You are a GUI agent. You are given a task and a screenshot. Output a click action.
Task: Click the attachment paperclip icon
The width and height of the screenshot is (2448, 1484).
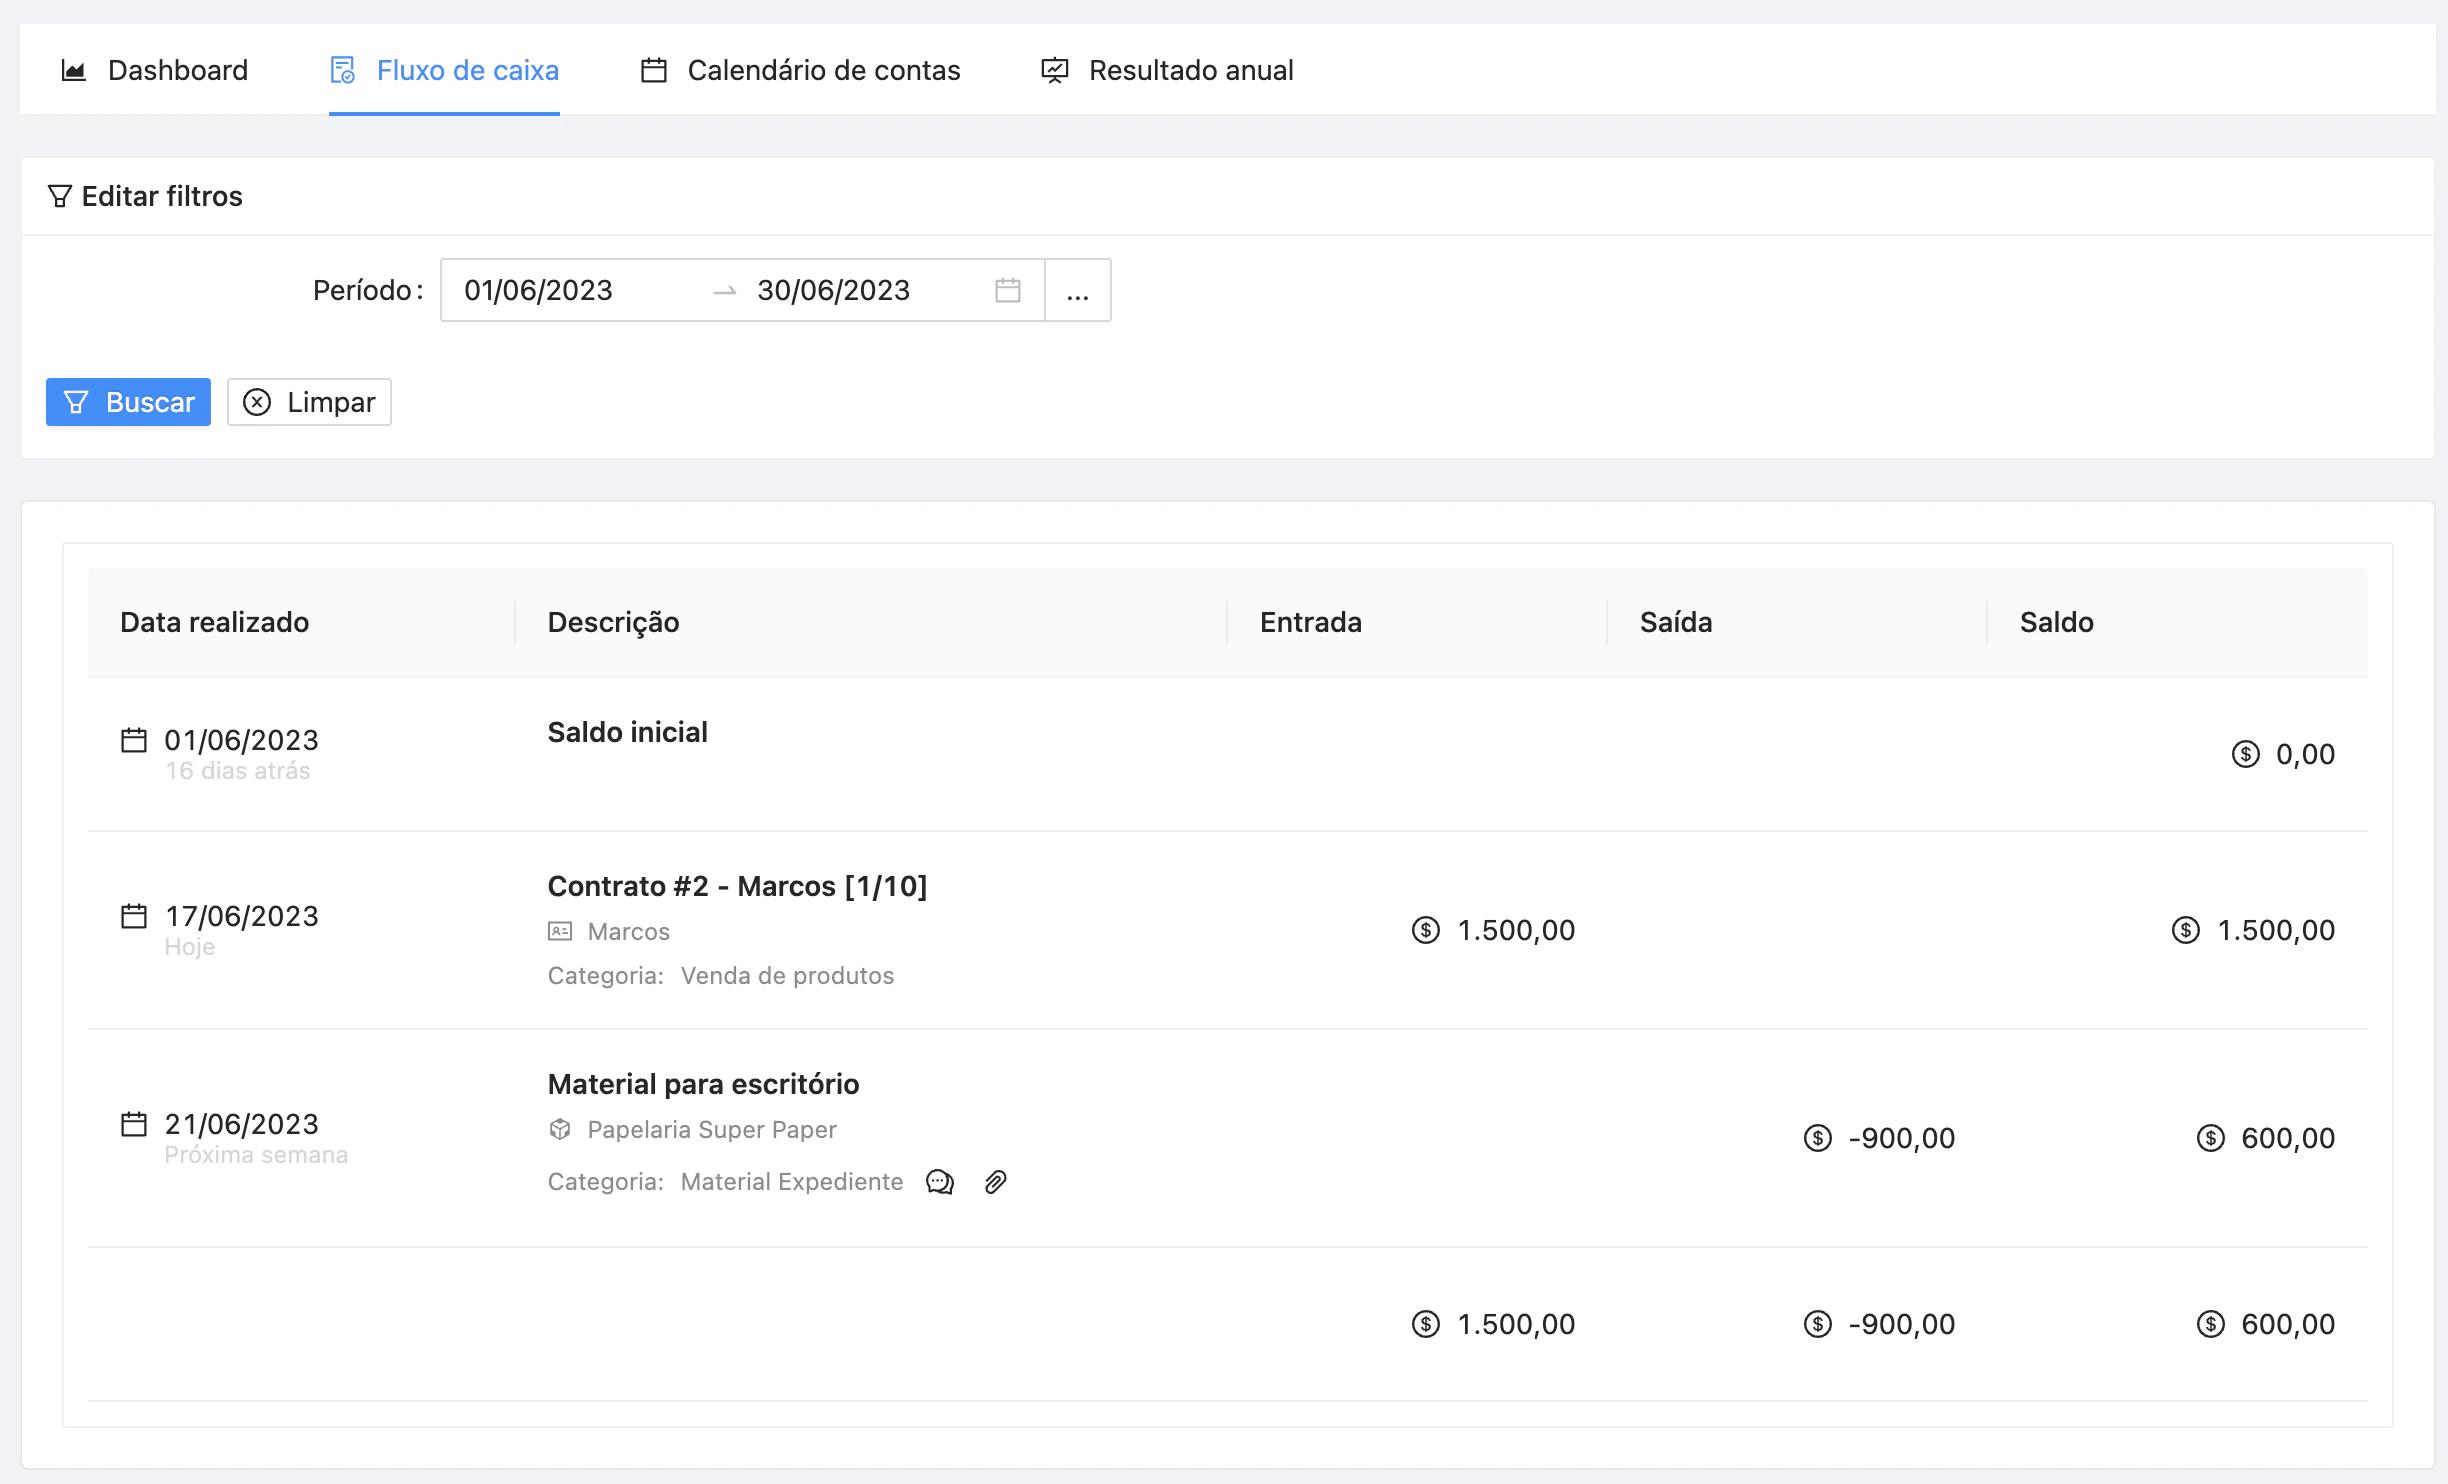tap(995, 1182)
